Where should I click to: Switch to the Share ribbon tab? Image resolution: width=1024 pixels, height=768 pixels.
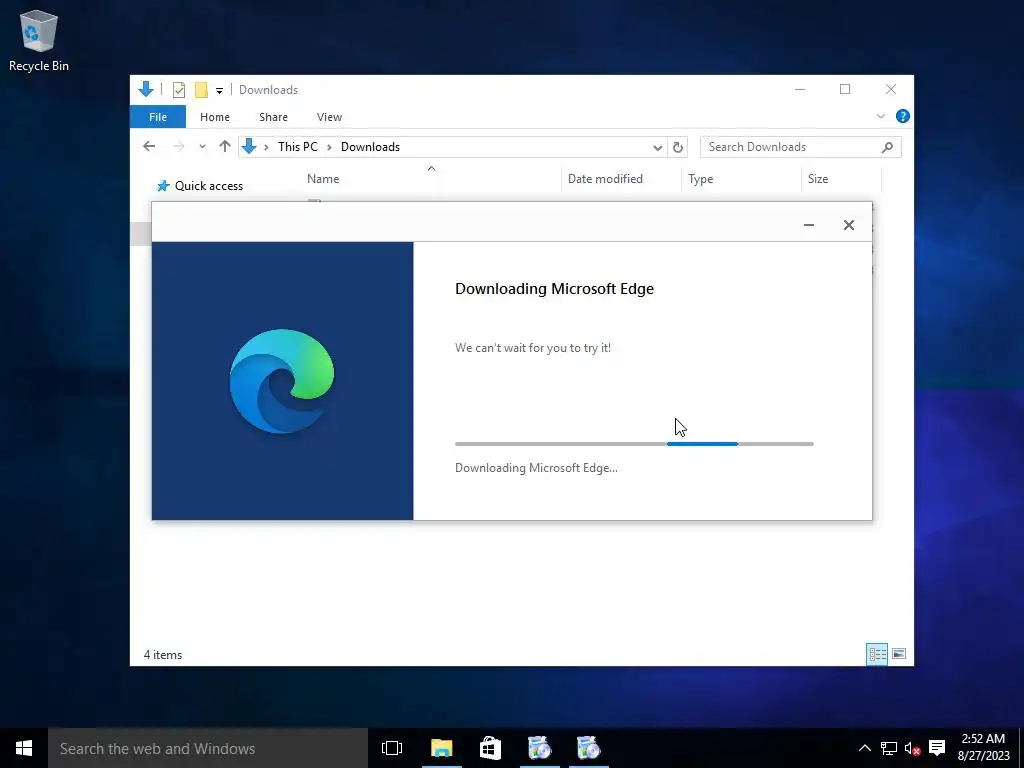pyautogui.click(x=273, y=117)
